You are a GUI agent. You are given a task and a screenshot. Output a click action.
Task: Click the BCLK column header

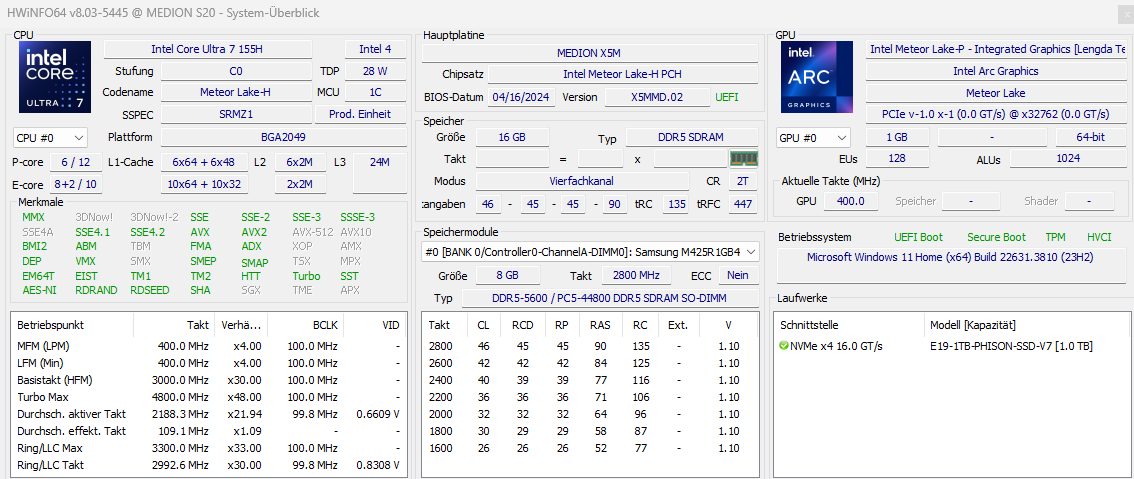(306, 325)
